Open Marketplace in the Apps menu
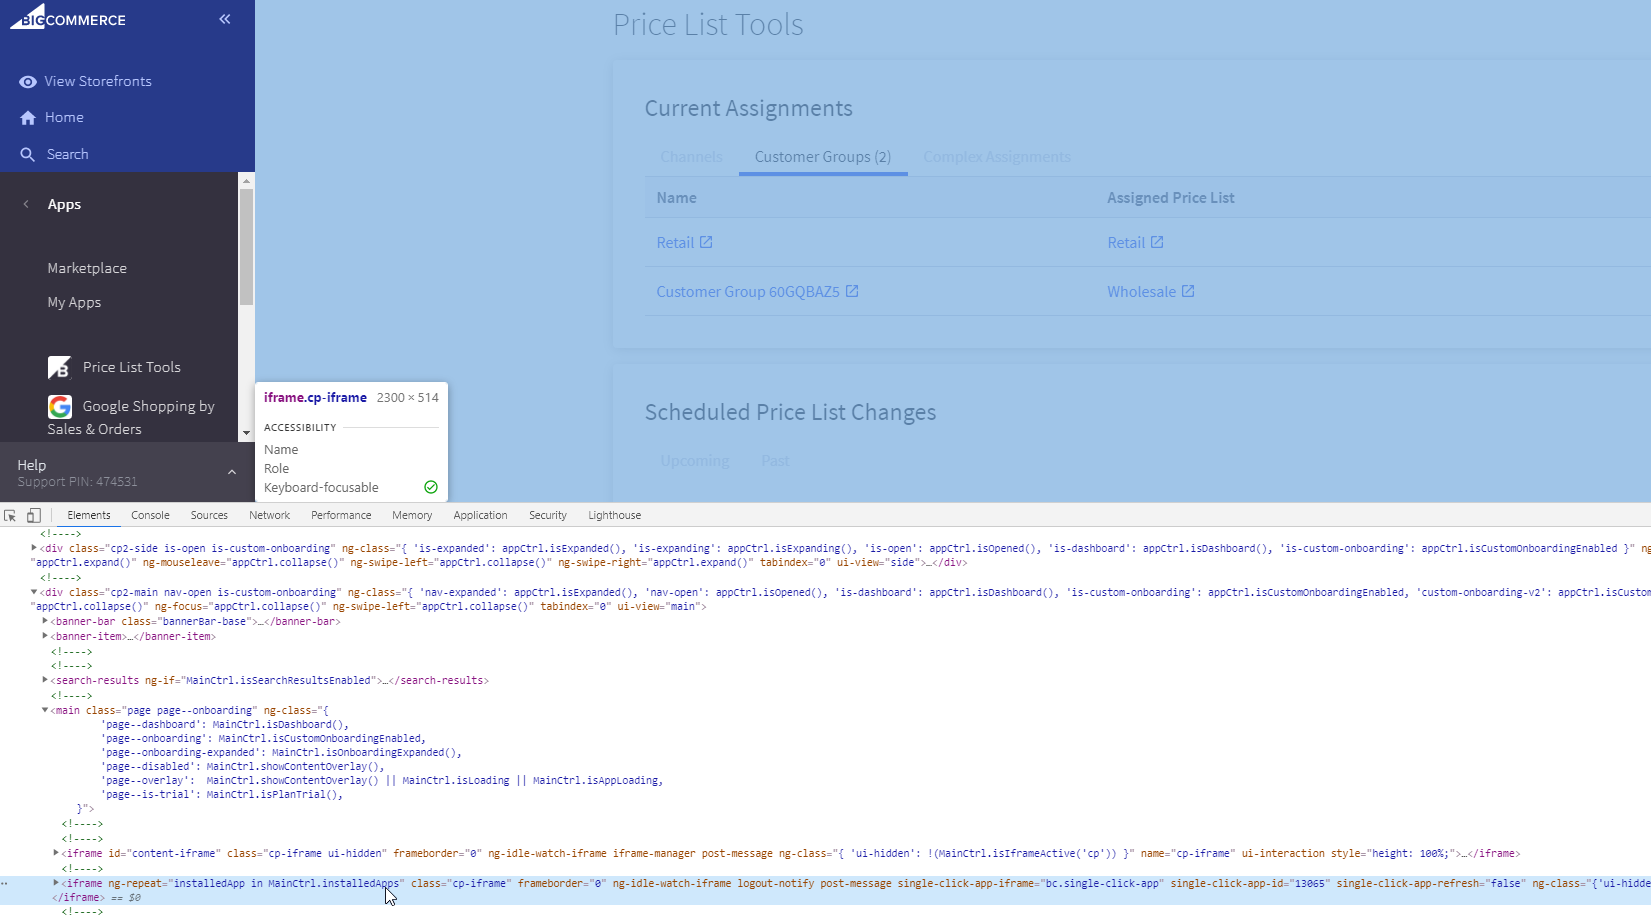This screenshot has height=920, width=1651. 87,268
